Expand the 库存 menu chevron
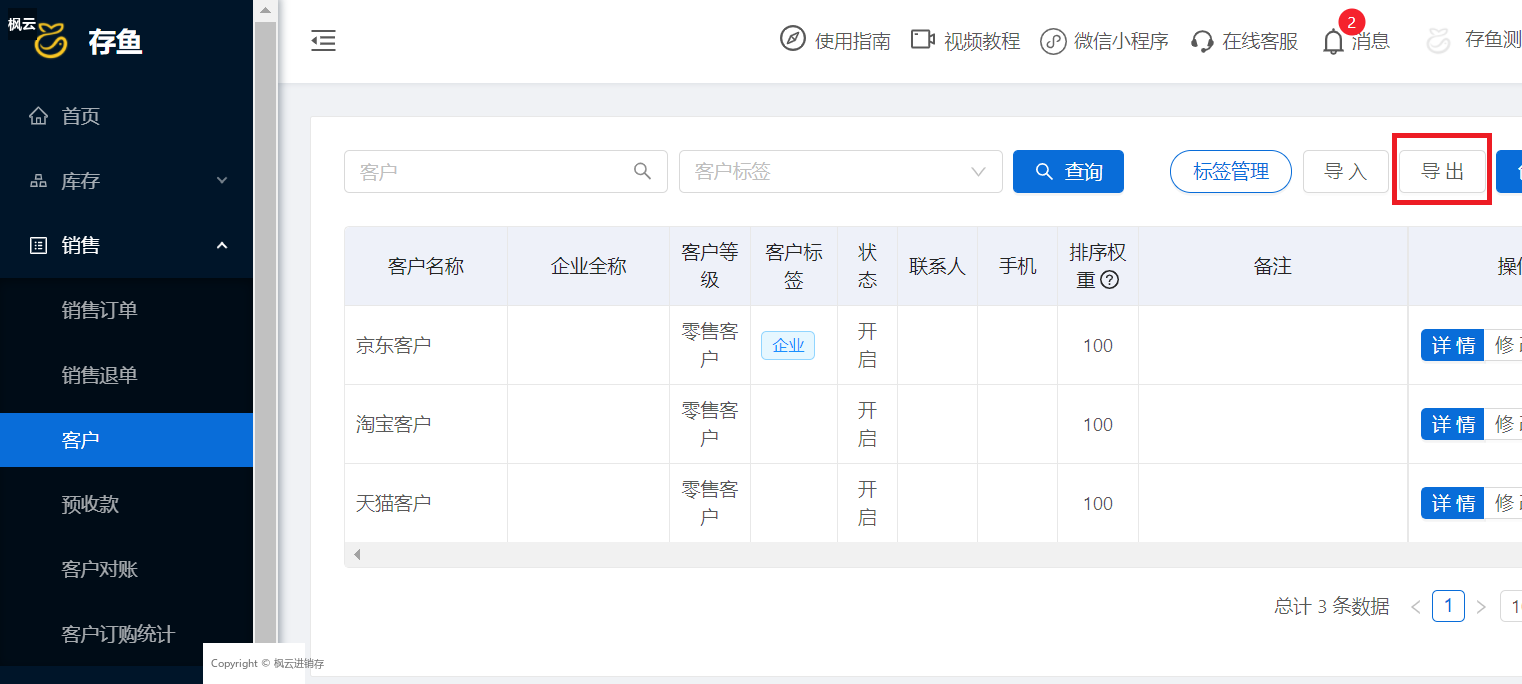Image resolution: width=1522 pixels, height=684 pixels. [222, 181]
